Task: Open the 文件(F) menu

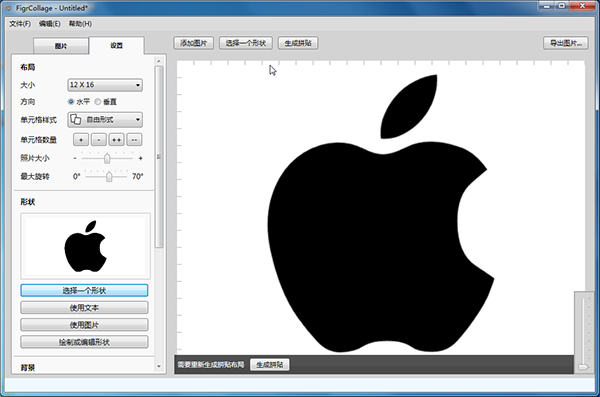Action: tap(20, 24)
